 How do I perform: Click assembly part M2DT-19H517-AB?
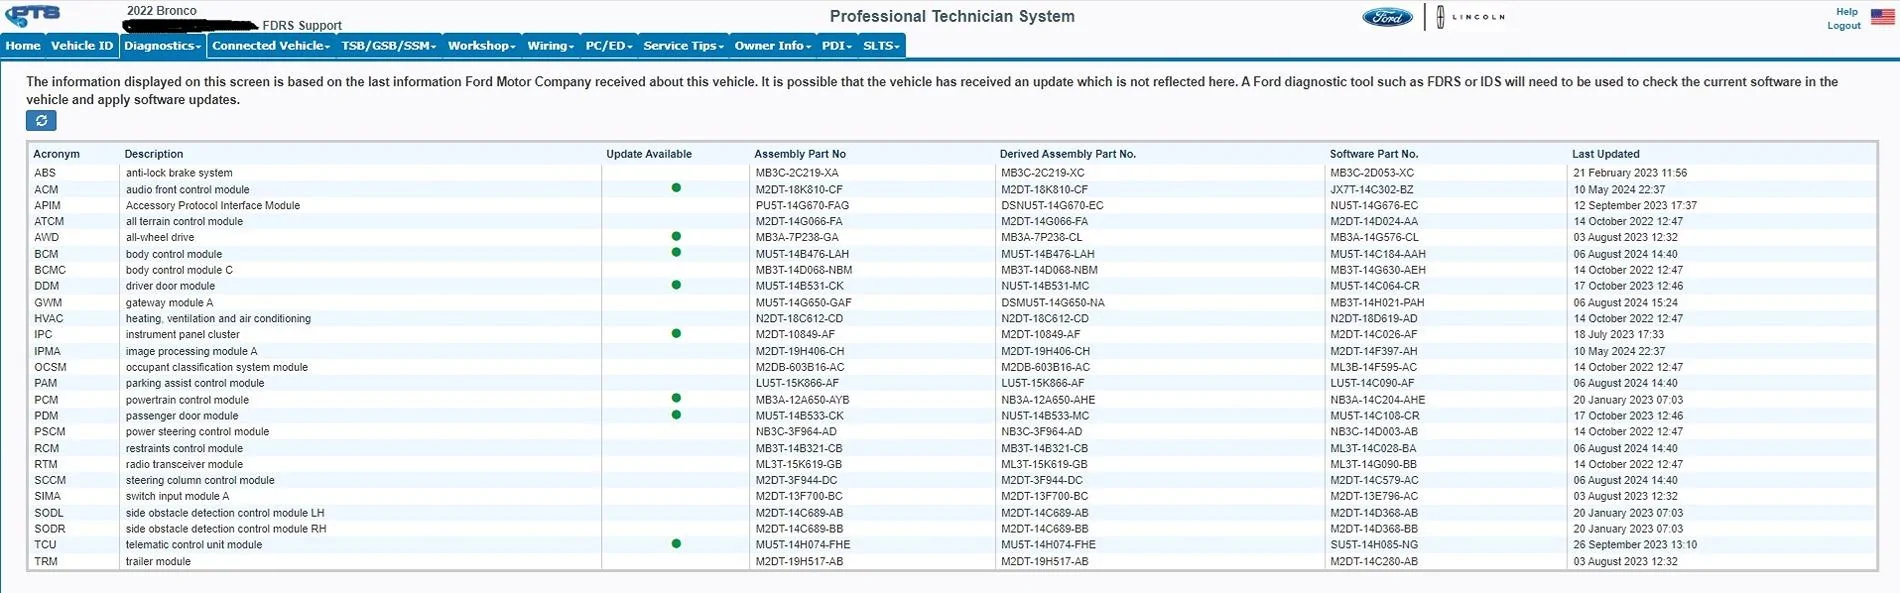pos(799,561)
